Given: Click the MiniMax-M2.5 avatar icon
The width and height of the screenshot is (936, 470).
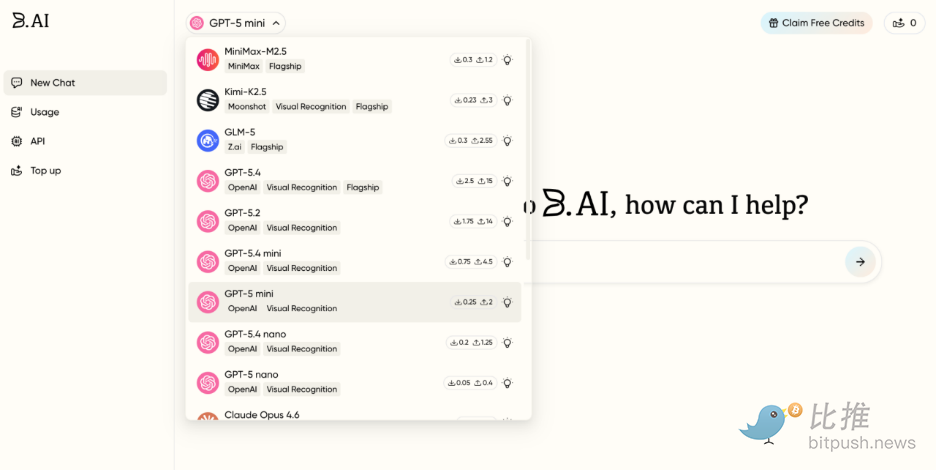Looking at the screenshot, I should click(208, 60).
